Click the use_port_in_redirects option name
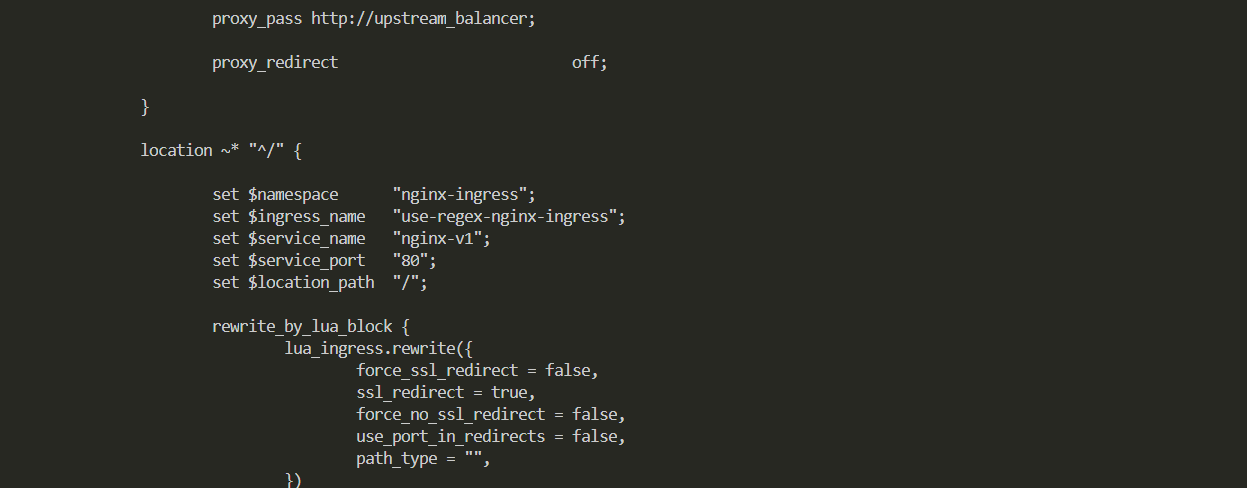 click(x=450, y=436)
